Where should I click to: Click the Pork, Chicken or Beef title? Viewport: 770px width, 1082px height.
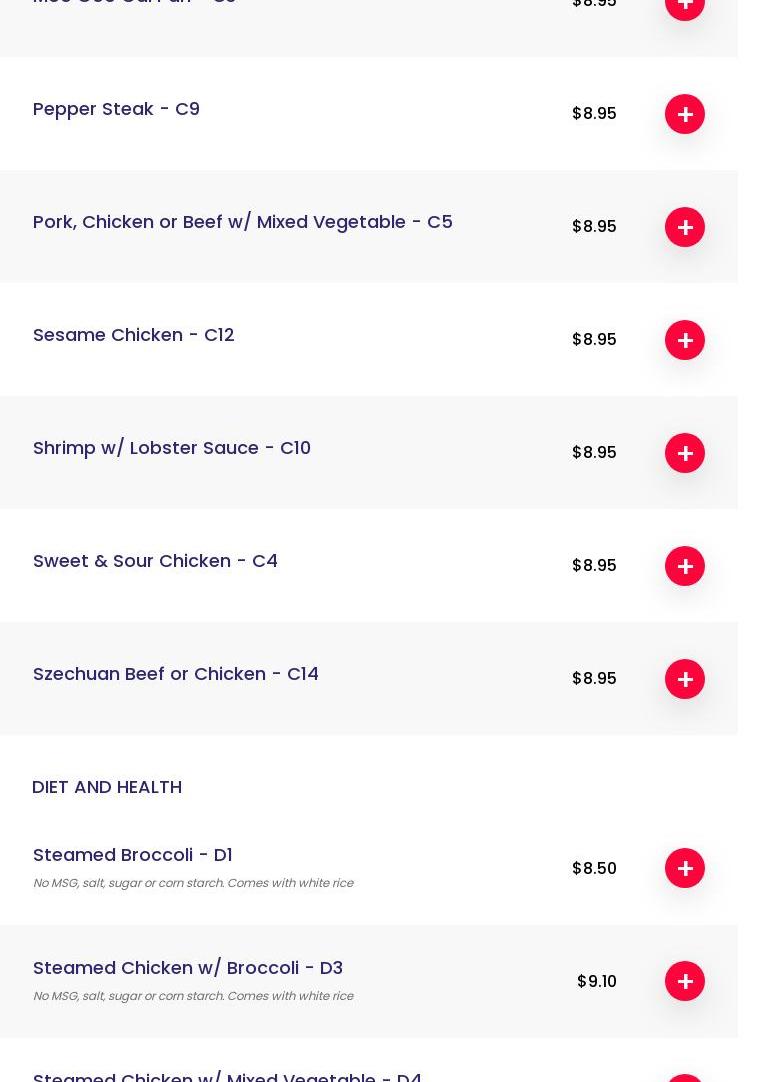tap(242, 222)
